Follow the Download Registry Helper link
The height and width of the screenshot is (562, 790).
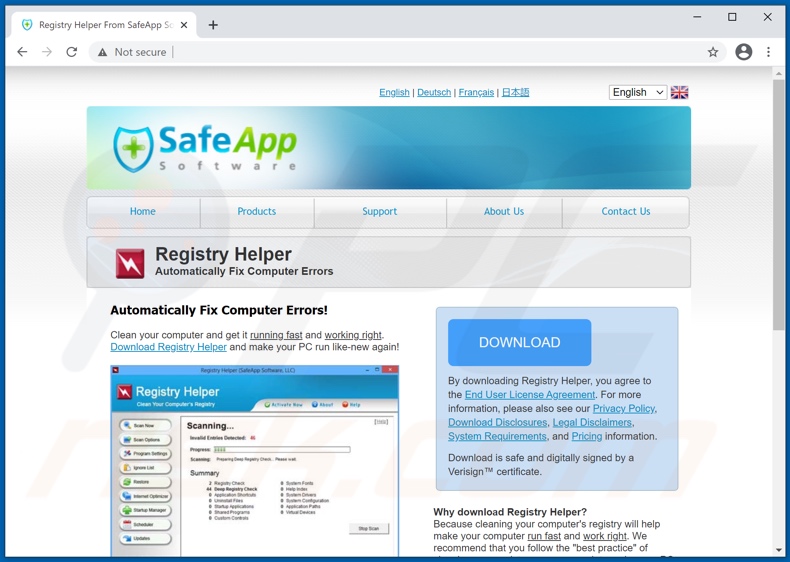click(168, 347)
